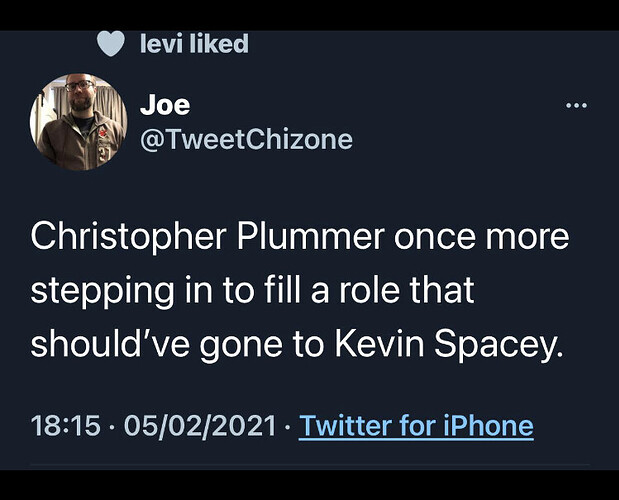
Task: Click the heart icon beside "levi liked"
Action: point(112,44)
